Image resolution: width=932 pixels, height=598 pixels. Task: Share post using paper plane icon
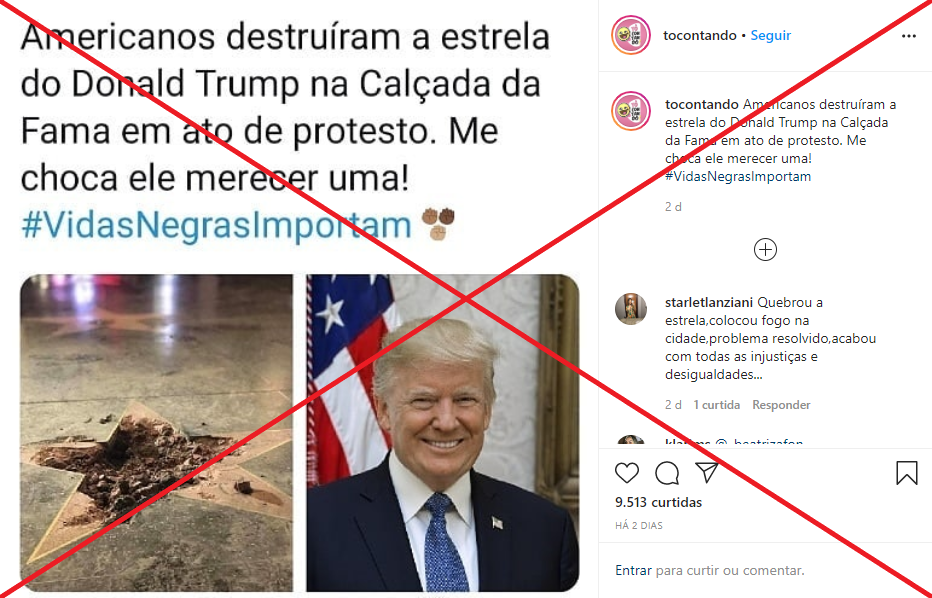click(707, 473)
